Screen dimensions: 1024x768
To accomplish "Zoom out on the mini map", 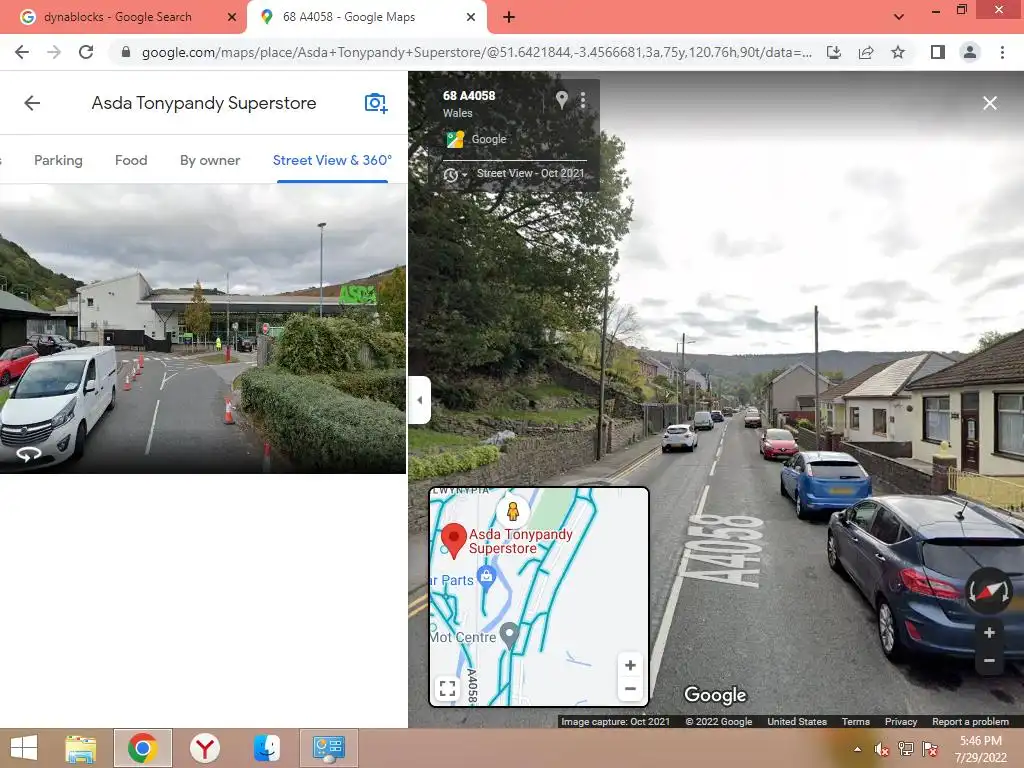I will tap(630, 689).
